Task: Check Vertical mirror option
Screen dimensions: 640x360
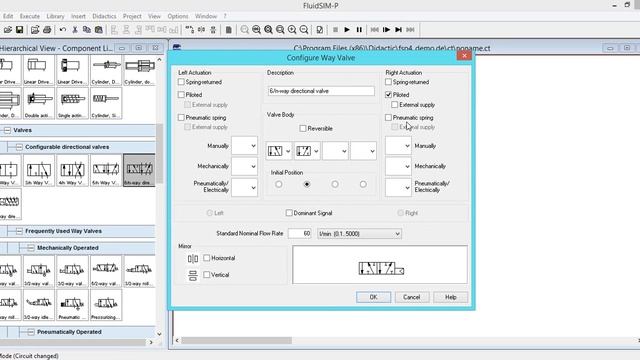Action: tap(207, 275)
